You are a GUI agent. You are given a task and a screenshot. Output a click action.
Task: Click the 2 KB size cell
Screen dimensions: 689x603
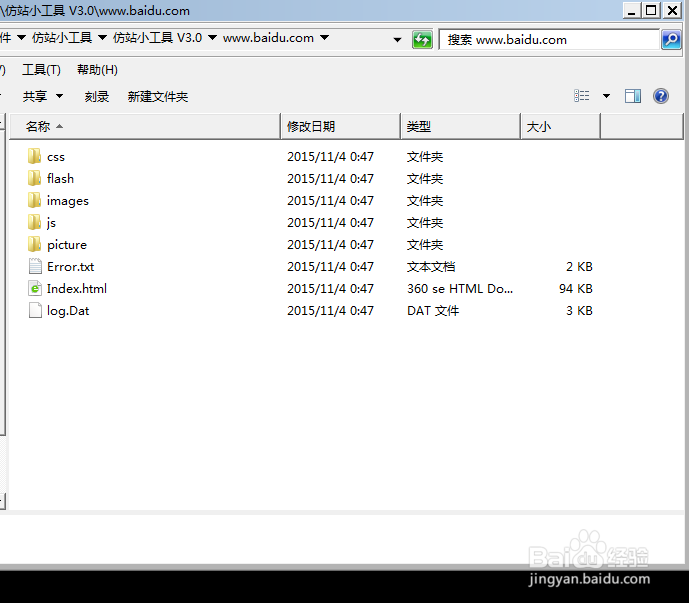(x=579, y=267)
